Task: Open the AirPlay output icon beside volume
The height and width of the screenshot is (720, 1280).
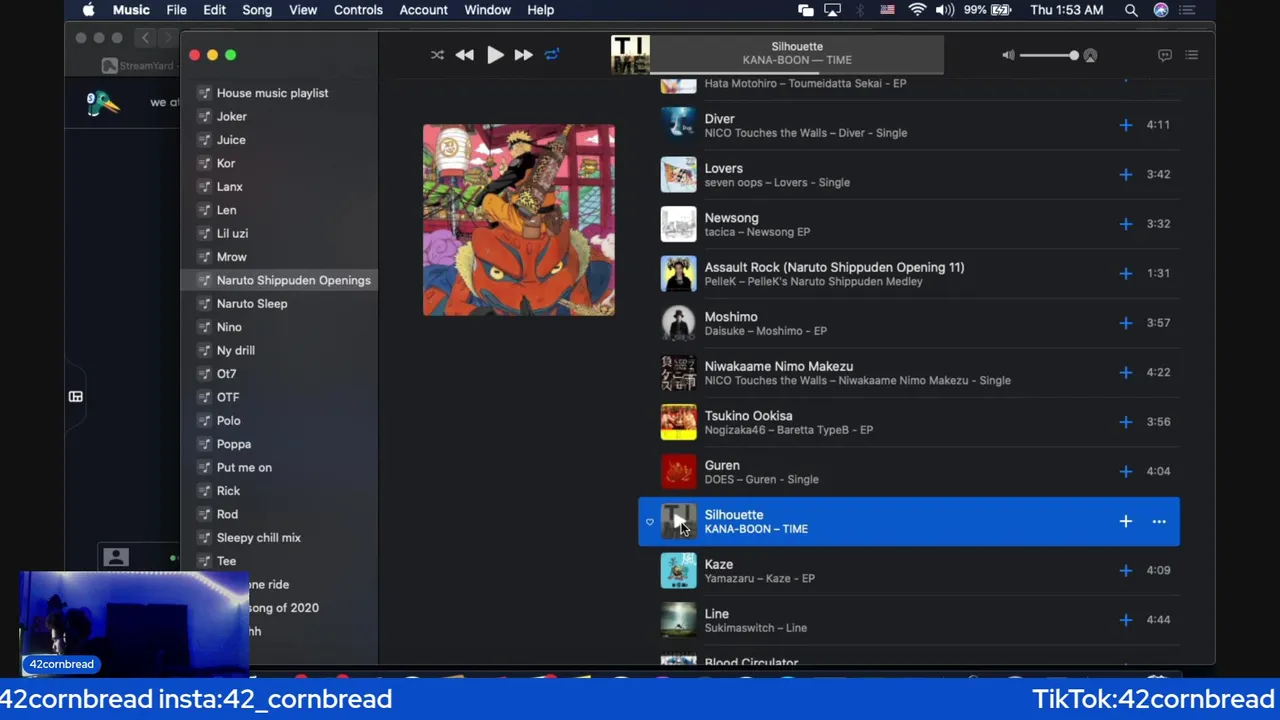Action: pyautogui.click(x=1090, y=56)
